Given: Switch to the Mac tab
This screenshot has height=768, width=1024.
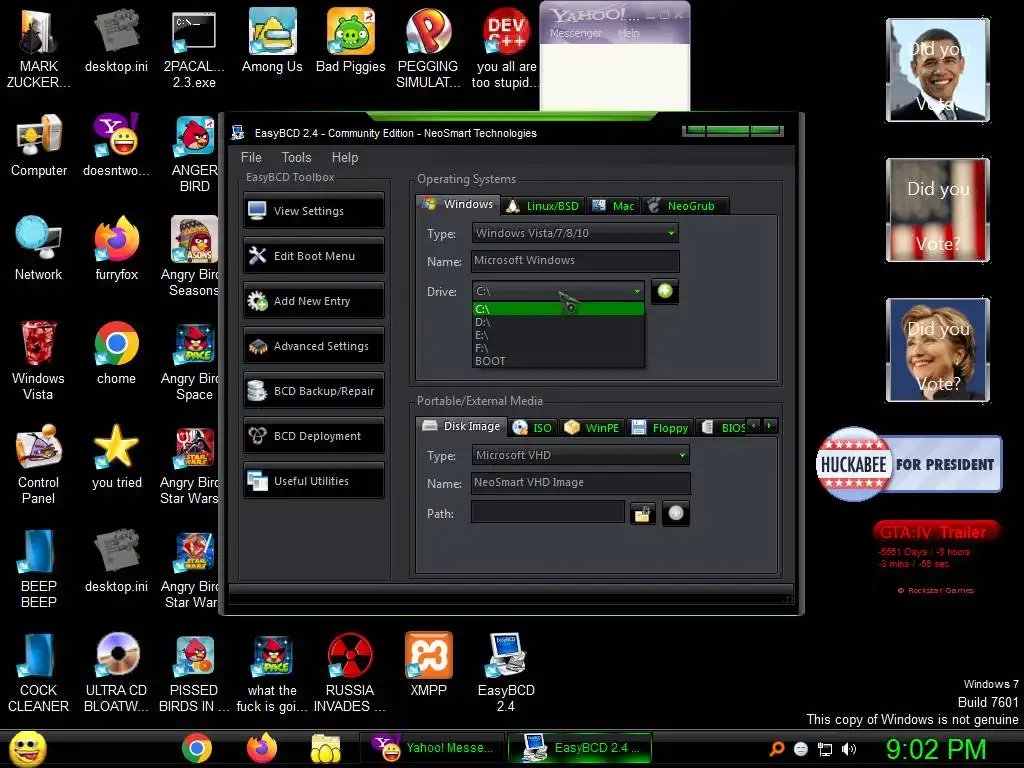Looking at the screenshot, I should (x=614, y=206).
